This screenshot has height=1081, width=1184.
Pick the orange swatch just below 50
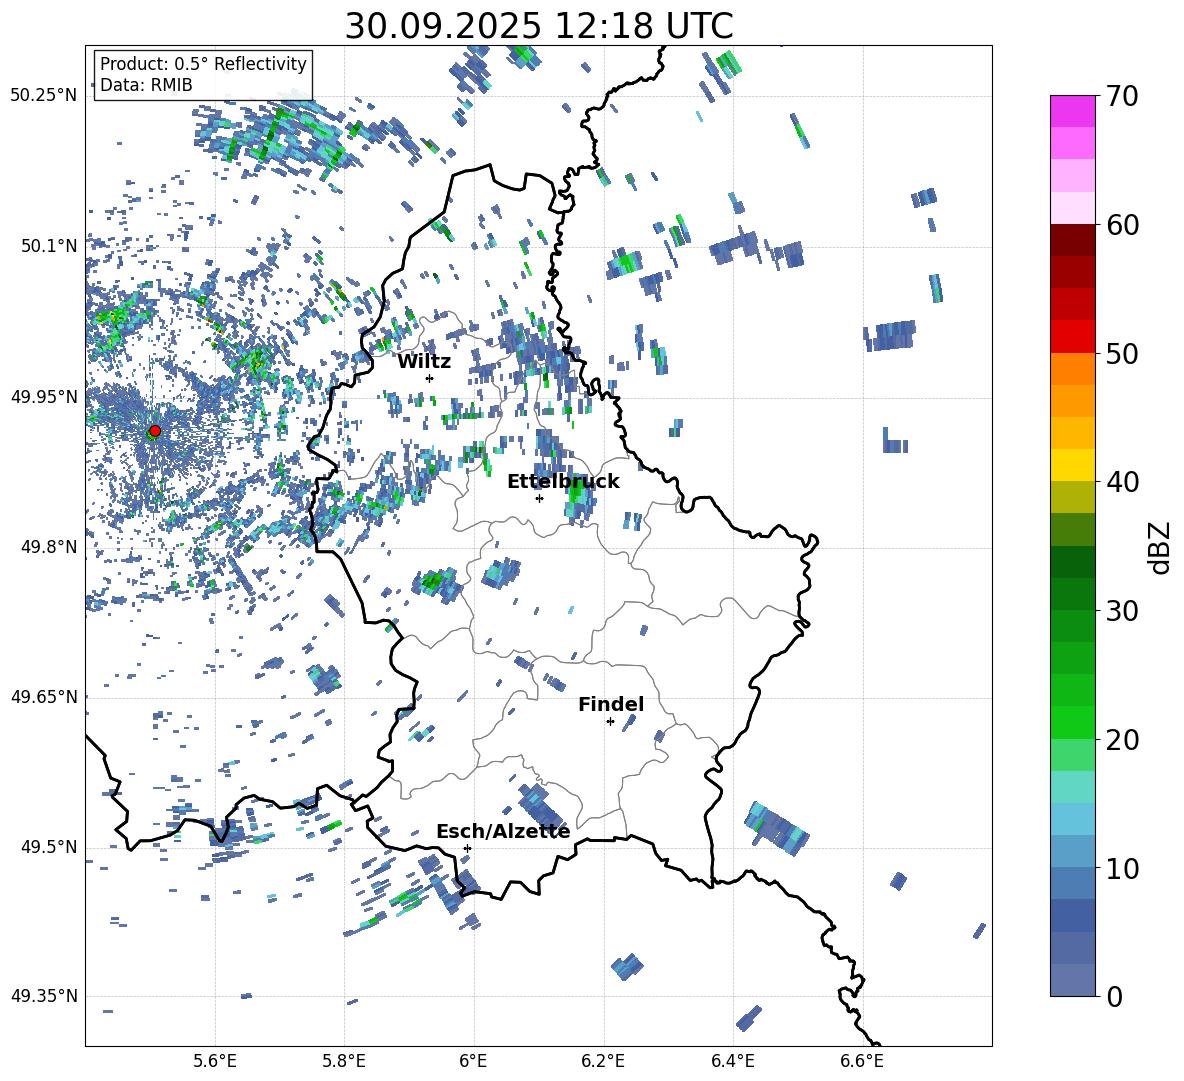pyautogui.click(x=1072, y=368)
